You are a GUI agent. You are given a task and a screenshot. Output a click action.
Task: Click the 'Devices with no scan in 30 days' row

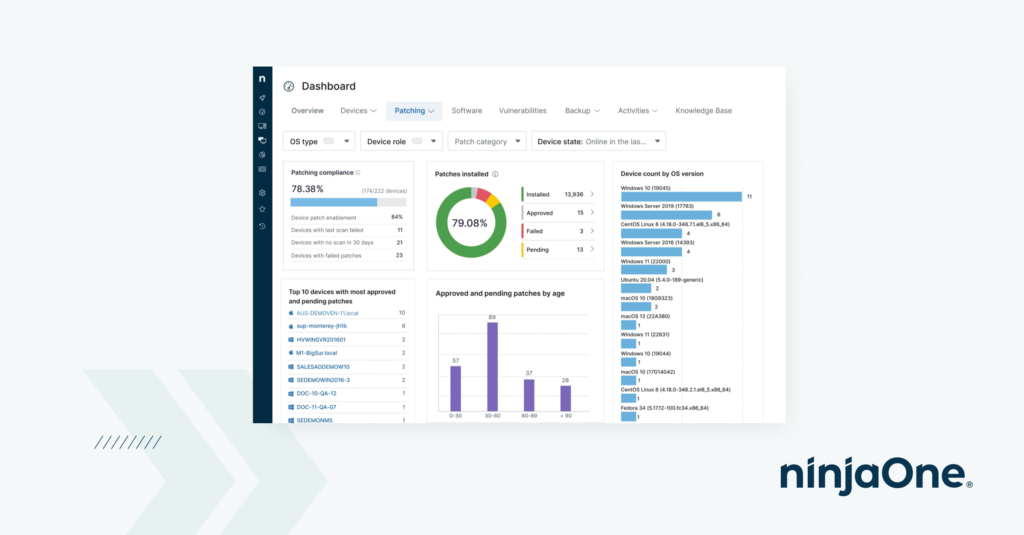click(x=347, y=242)
